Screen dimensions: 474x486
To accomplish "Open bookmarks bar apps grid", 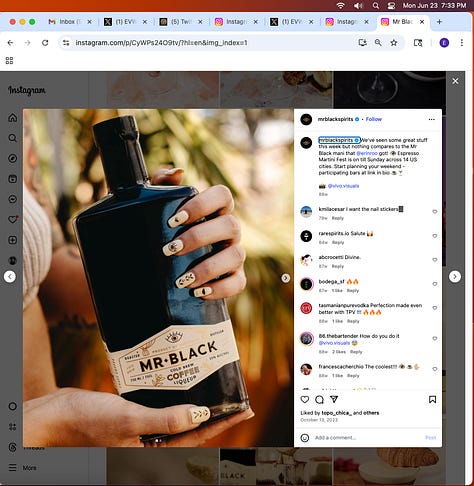I will [9, 60].
